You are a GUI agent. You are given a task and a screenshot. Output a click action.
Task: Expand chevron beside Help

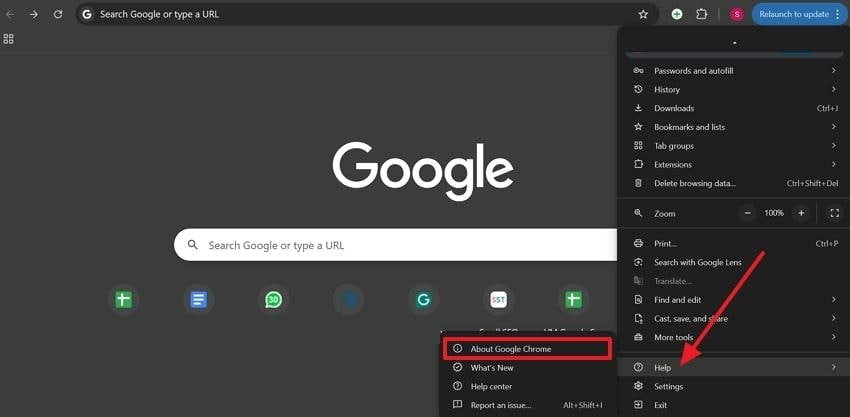pos(833,368)
